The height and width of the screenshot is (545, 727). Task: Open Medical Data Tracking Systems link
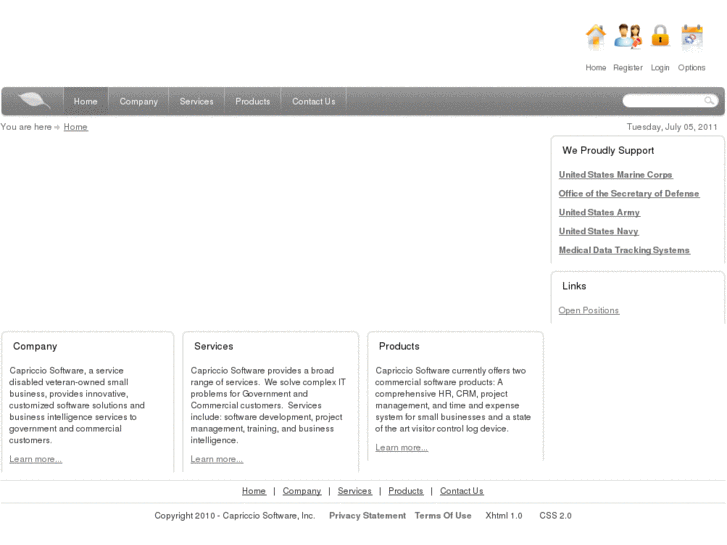coord(624,250)
